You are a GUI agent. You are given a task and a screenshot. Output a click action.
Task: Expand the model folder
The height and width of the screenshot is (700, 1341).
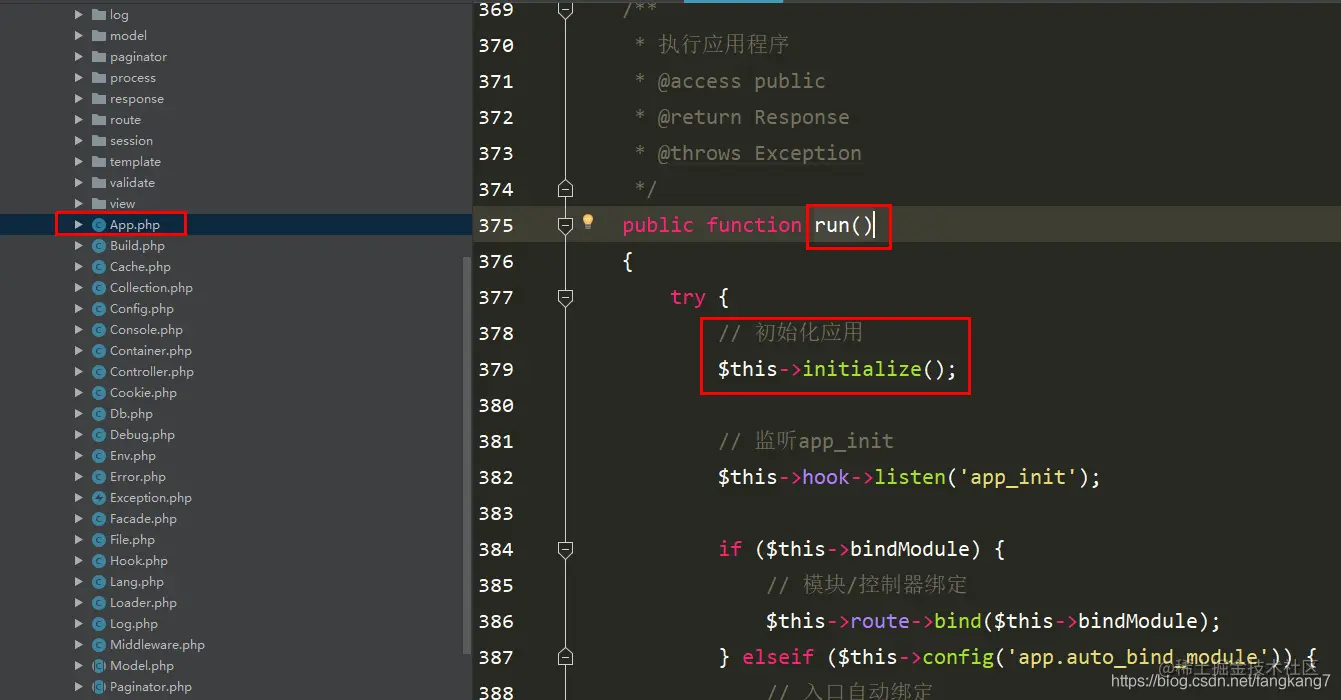coord(79,36)
